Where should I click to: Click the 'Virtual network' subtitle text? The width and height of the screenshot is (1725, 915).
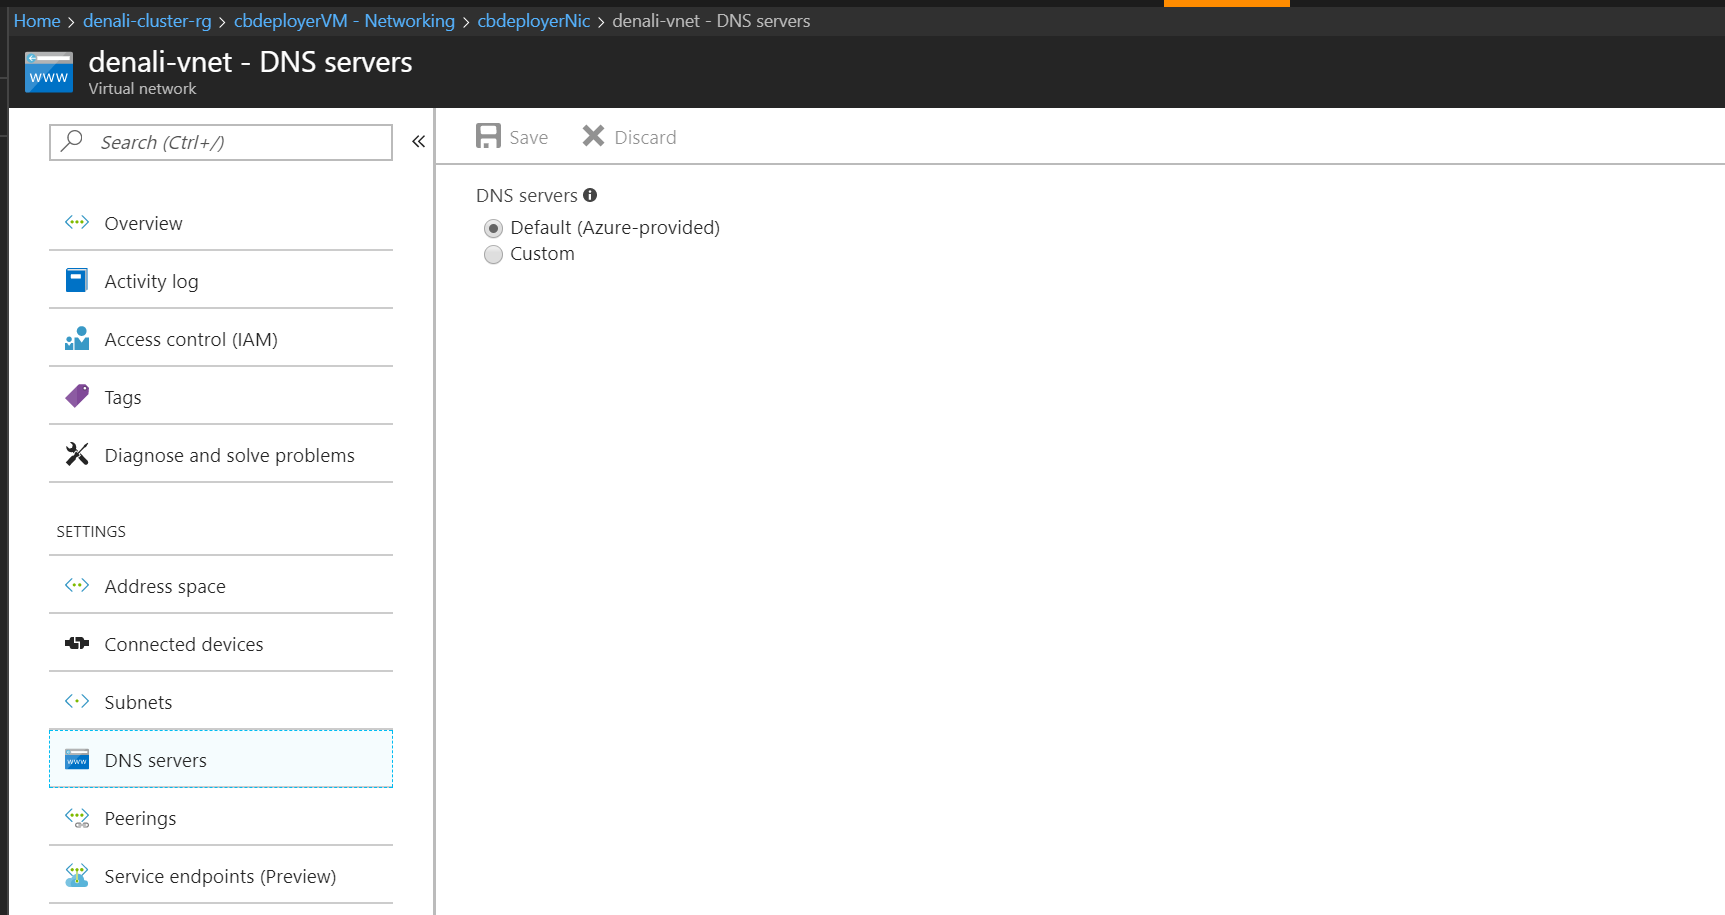(x=142, y=88)
